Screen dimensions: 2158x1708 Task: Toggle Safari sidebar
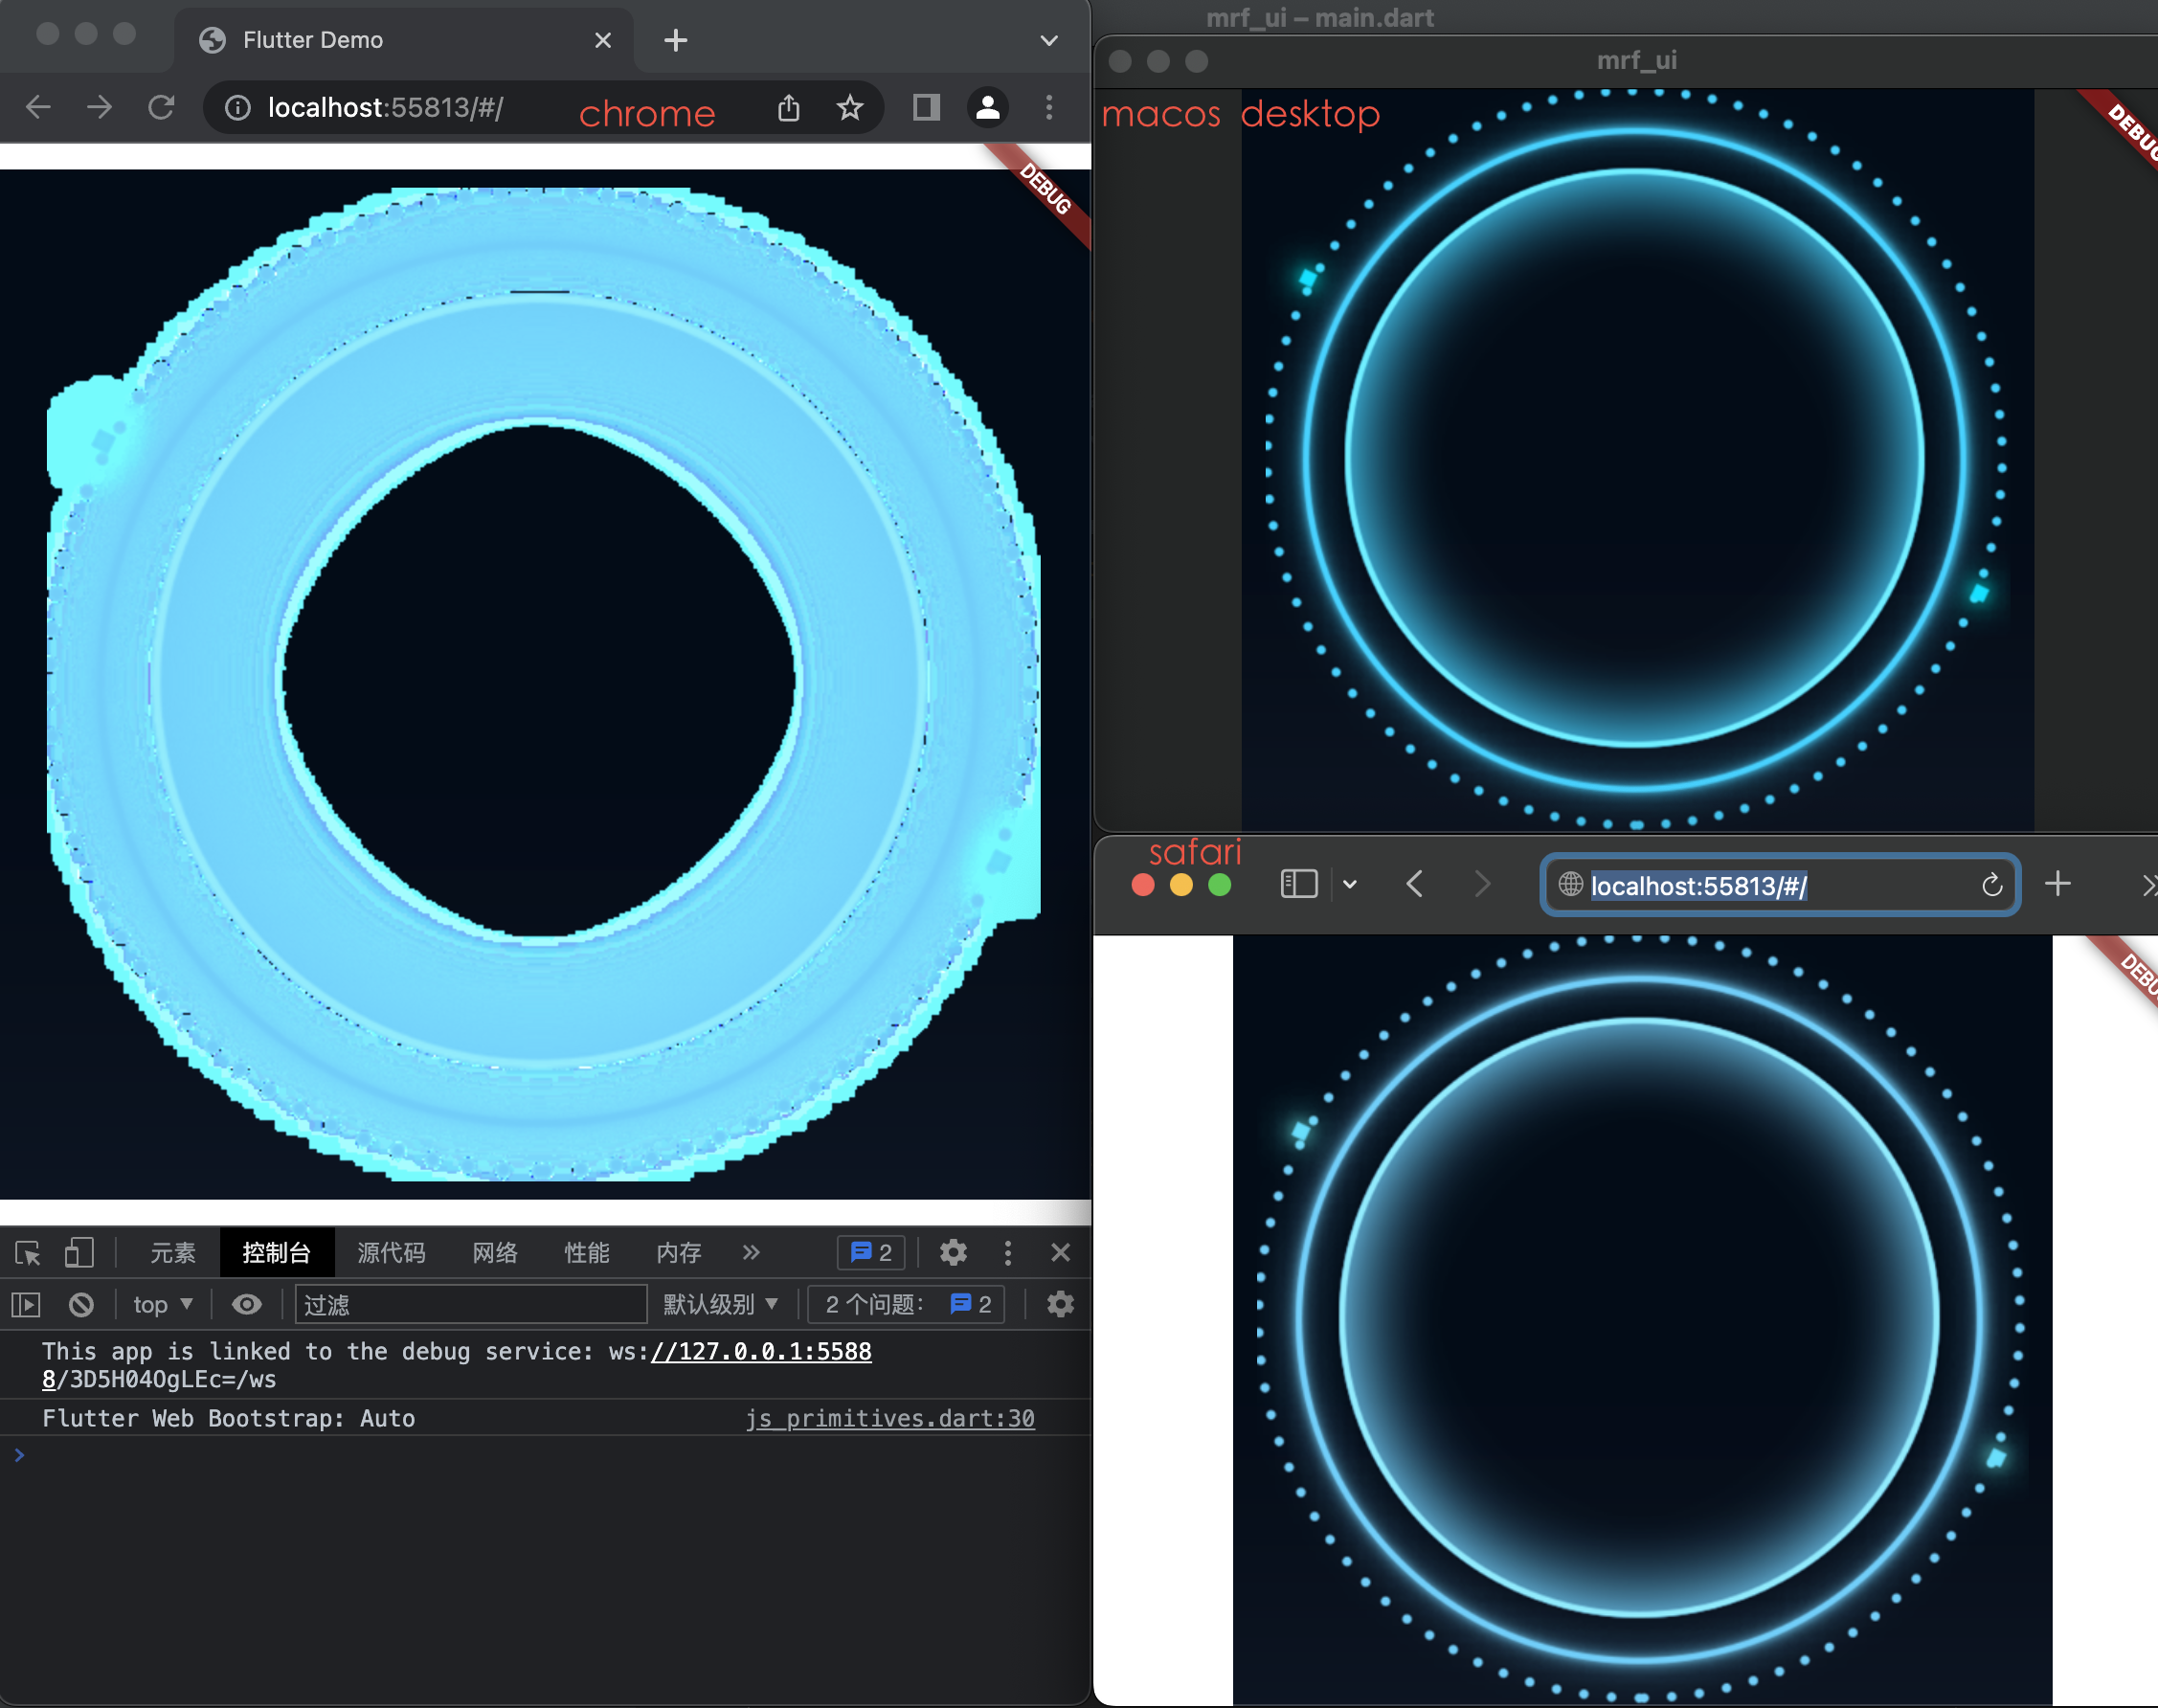pyautogui.click(x=1299, y=884)
